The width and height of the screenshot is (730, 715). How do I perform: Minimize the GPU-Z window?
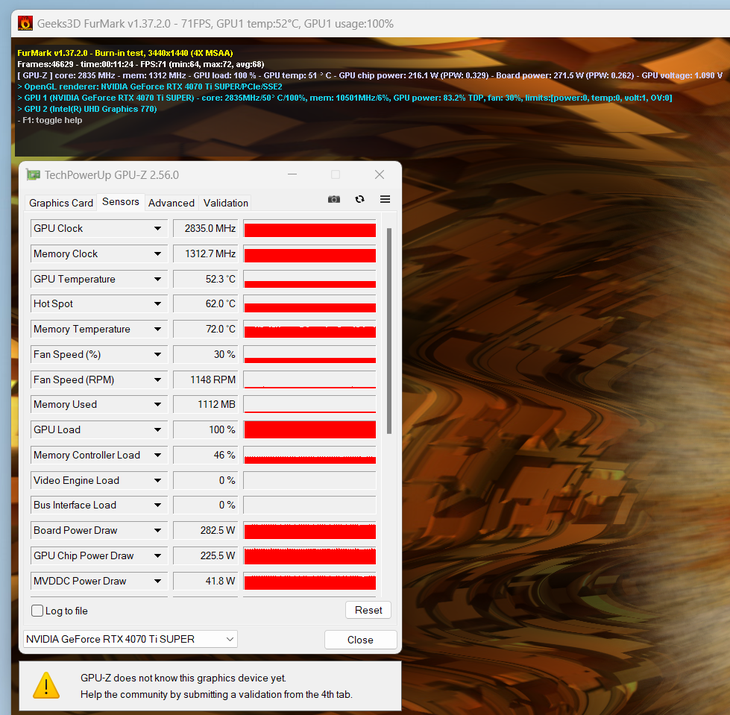[x=292, y=175]
